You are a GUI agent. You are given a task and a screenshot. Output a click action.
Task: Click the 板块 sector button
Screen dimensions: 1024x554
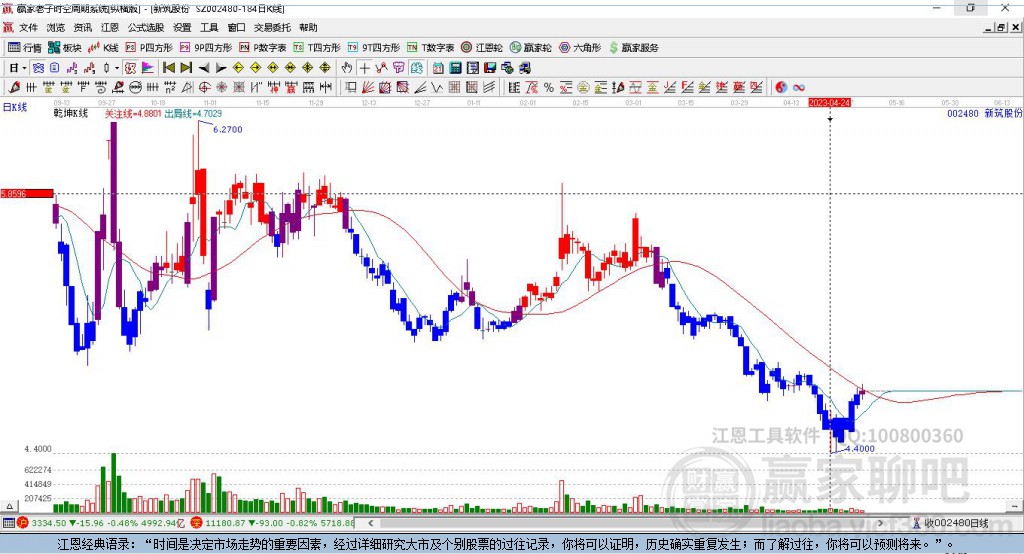click(65, 48)
